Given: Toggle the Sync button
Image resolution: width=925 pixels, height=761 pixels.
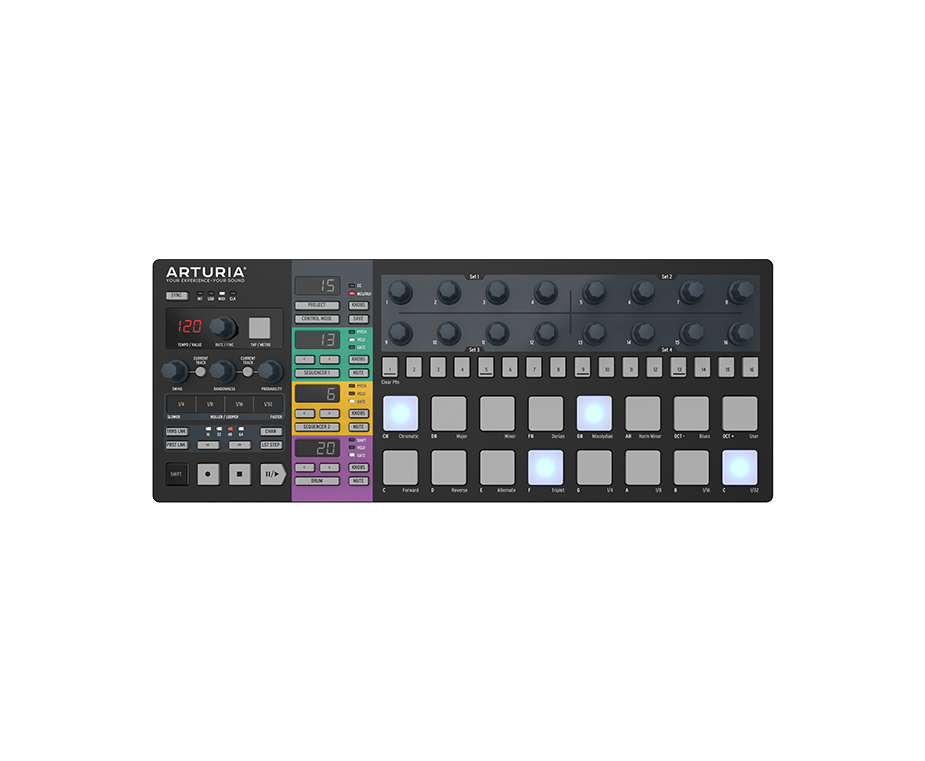Looking at the screenshot, I should pos(176,297).
